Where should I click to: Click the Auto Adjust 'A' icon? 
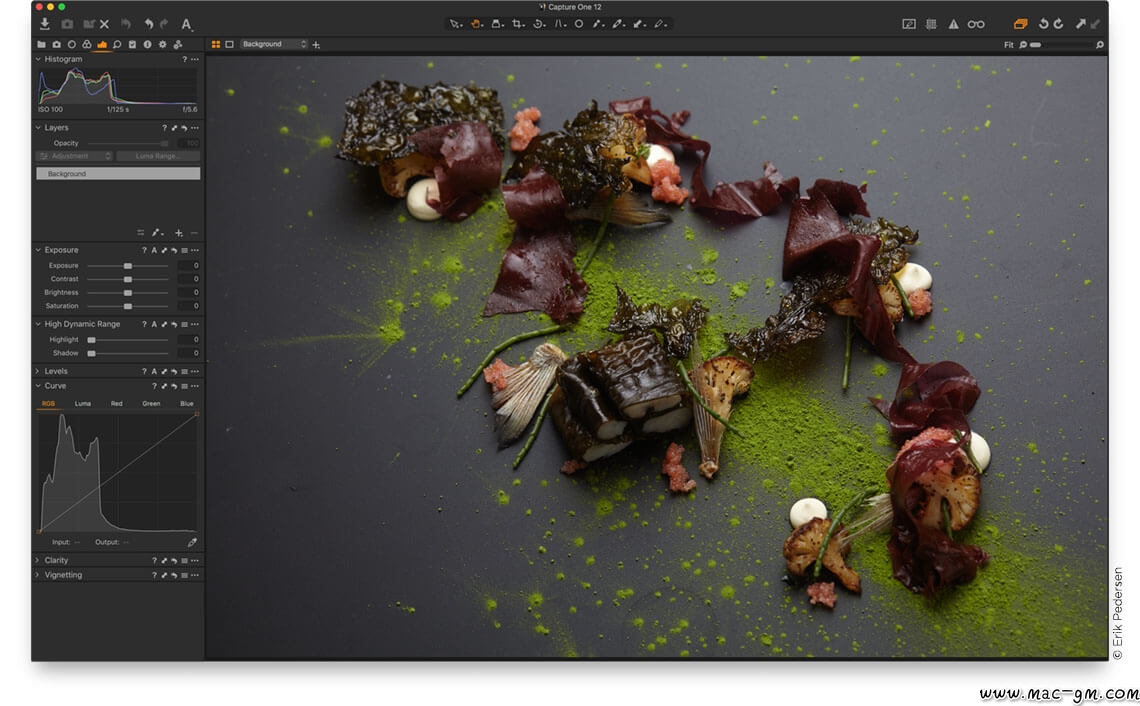pyautogui.click(x=186, y=24)
